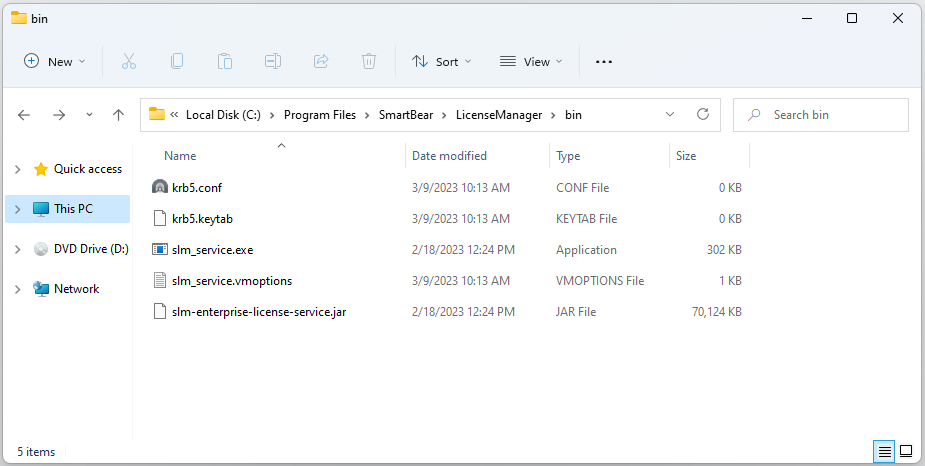The image size is (925, 466).
Task: Show hidden breadcrumb path chevrons
Action: click(x=174, y=115)
